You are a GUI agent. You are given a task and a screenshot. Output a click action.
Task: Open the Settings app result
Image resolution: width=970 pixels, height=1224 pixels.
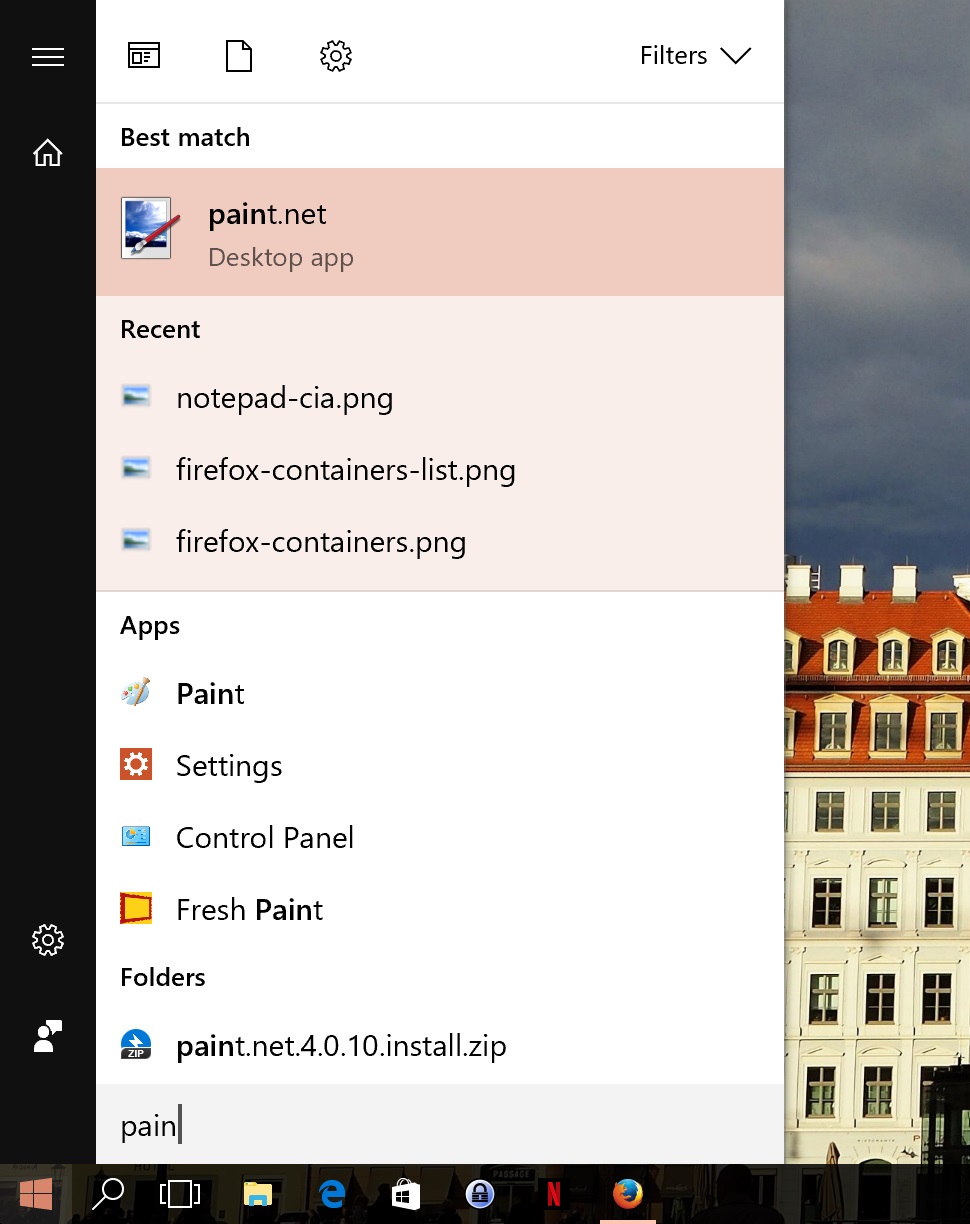pos(440,766)
